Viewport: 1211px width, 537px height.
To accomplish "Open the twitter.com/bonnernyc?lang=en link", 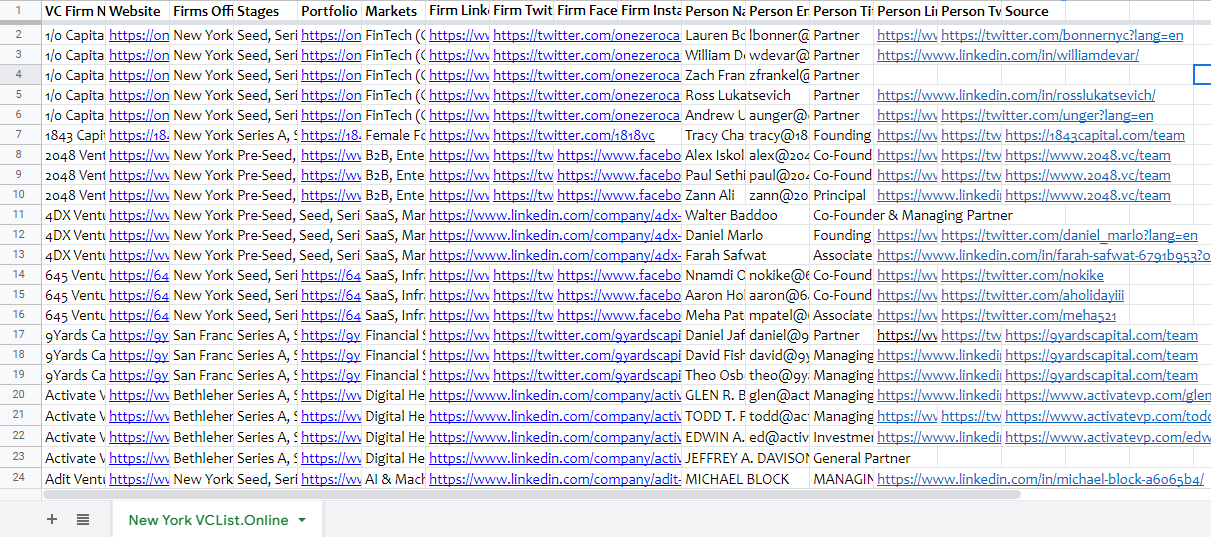I will (x=1062, y=35).
